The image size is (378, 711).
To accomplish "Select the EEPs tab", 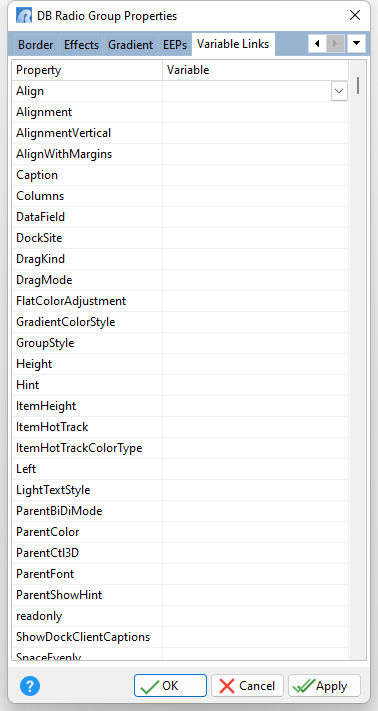I will tap(175, 45).
